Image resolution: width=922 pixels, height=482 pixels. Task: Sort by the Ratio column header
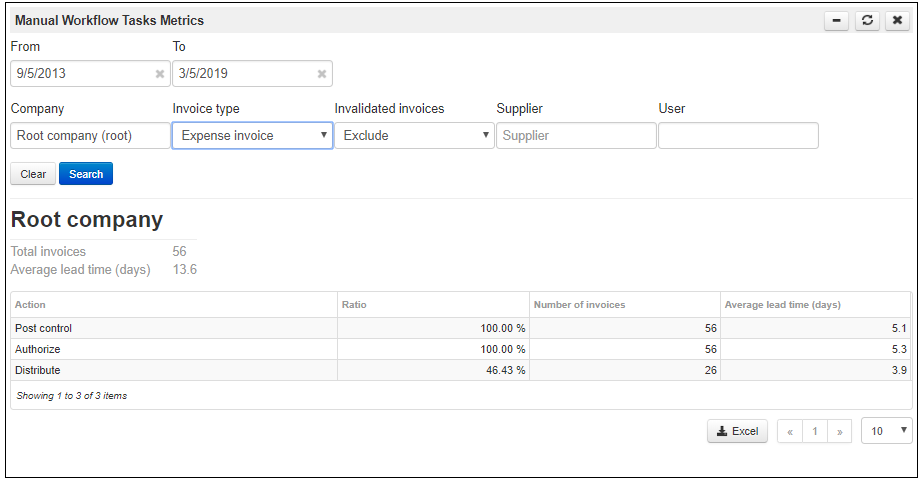[433, 305]
